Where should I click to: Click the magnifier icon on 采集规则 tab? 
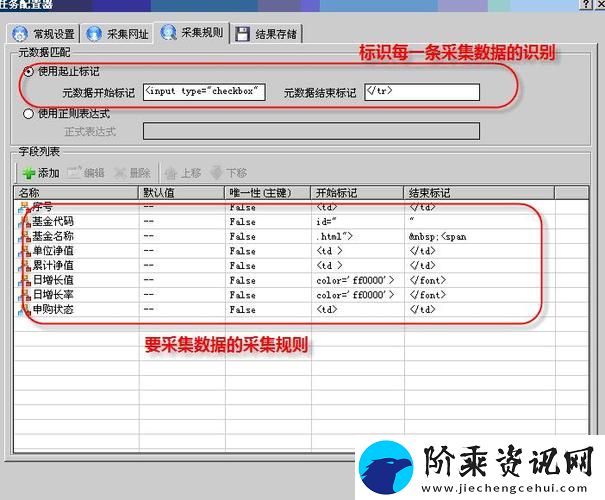[168, 32]
